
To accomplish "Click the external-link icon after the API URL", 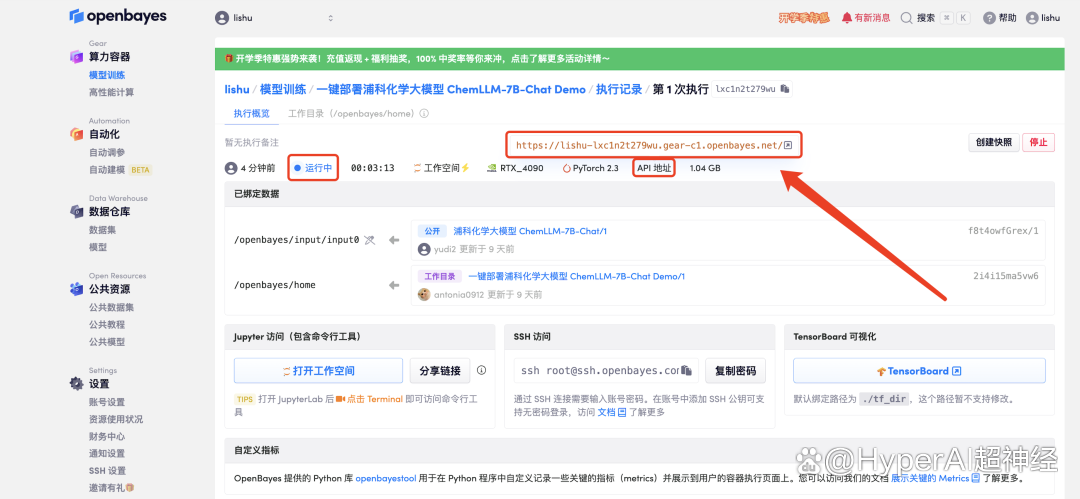I will coord(789,145).
